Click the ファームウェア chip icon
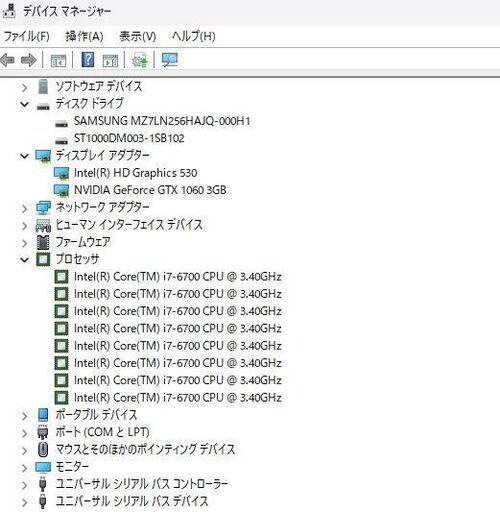 pos(43,242)
